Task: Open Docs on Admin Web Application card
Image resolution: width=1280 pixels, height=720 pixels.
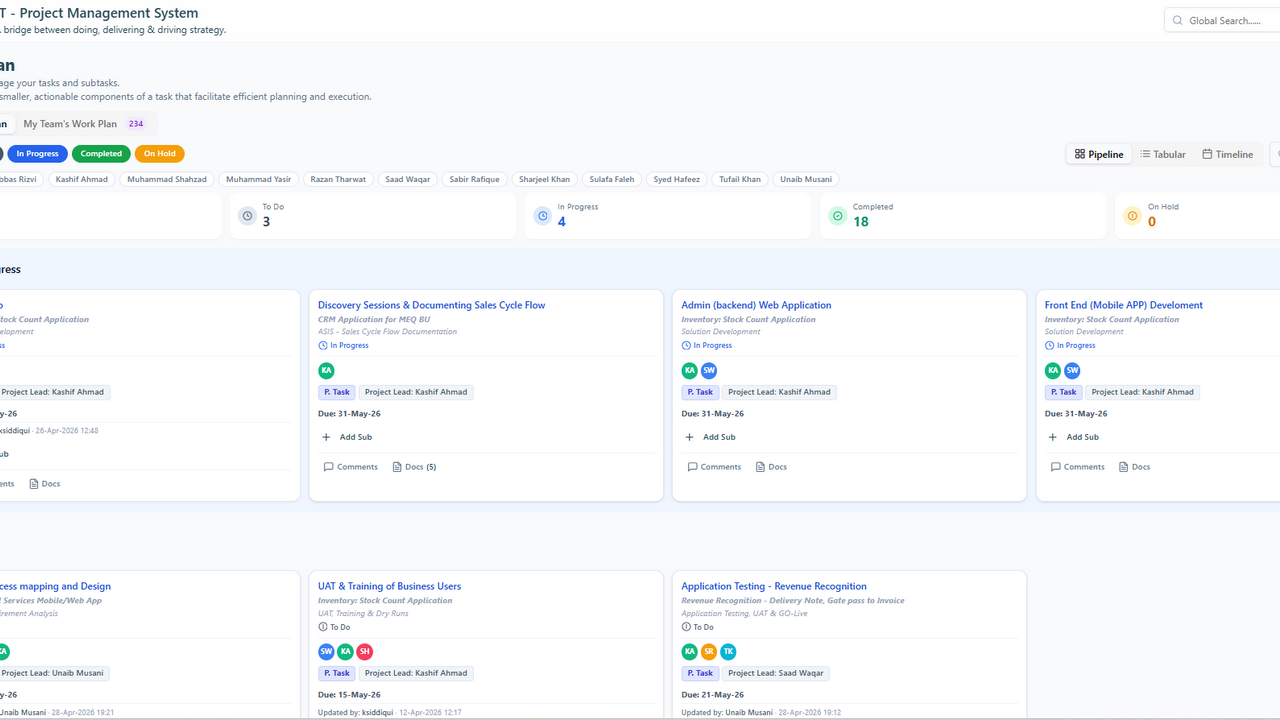Action: pyautogui.click(x=771, y=467)
